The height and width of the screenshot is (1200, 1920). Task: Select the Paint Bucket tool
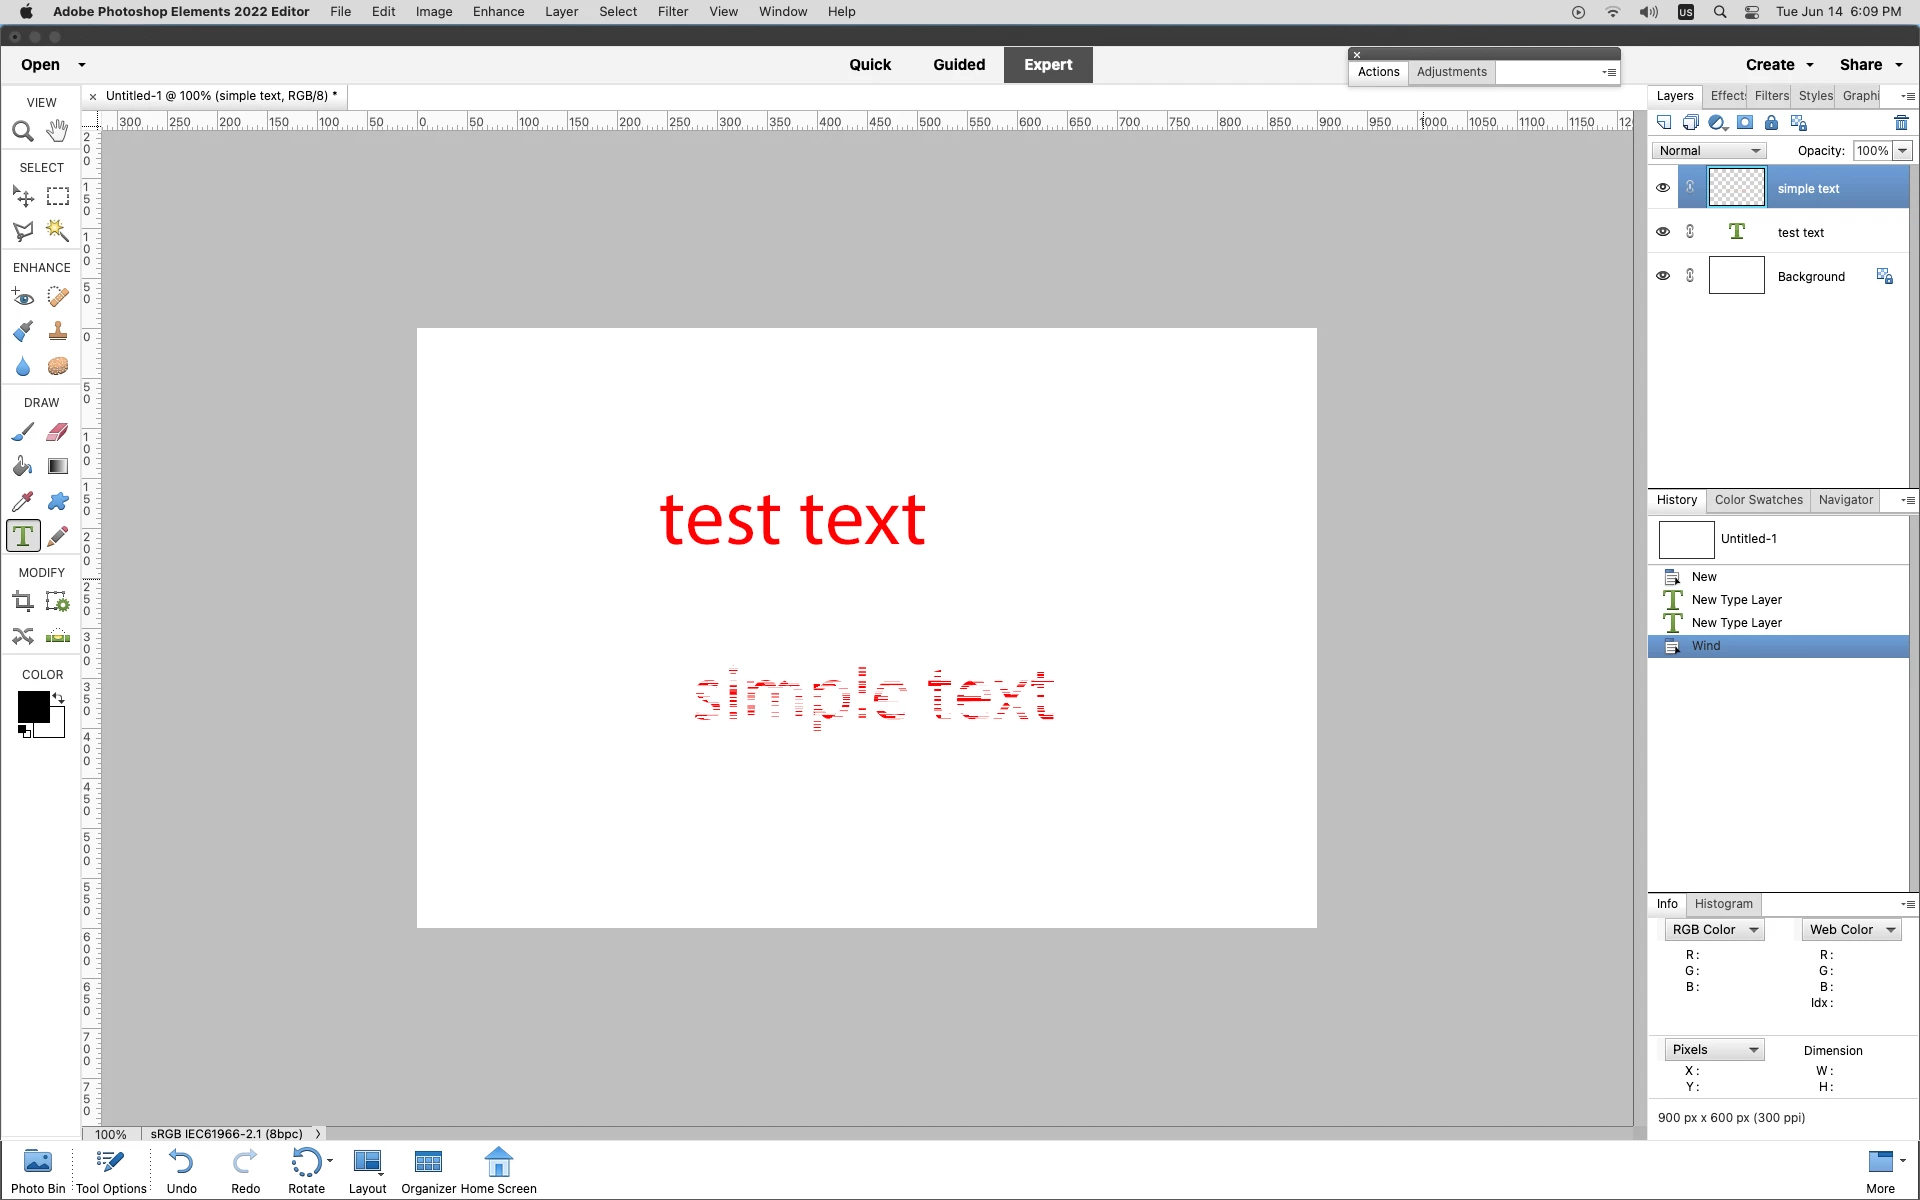tap(23, 467)
